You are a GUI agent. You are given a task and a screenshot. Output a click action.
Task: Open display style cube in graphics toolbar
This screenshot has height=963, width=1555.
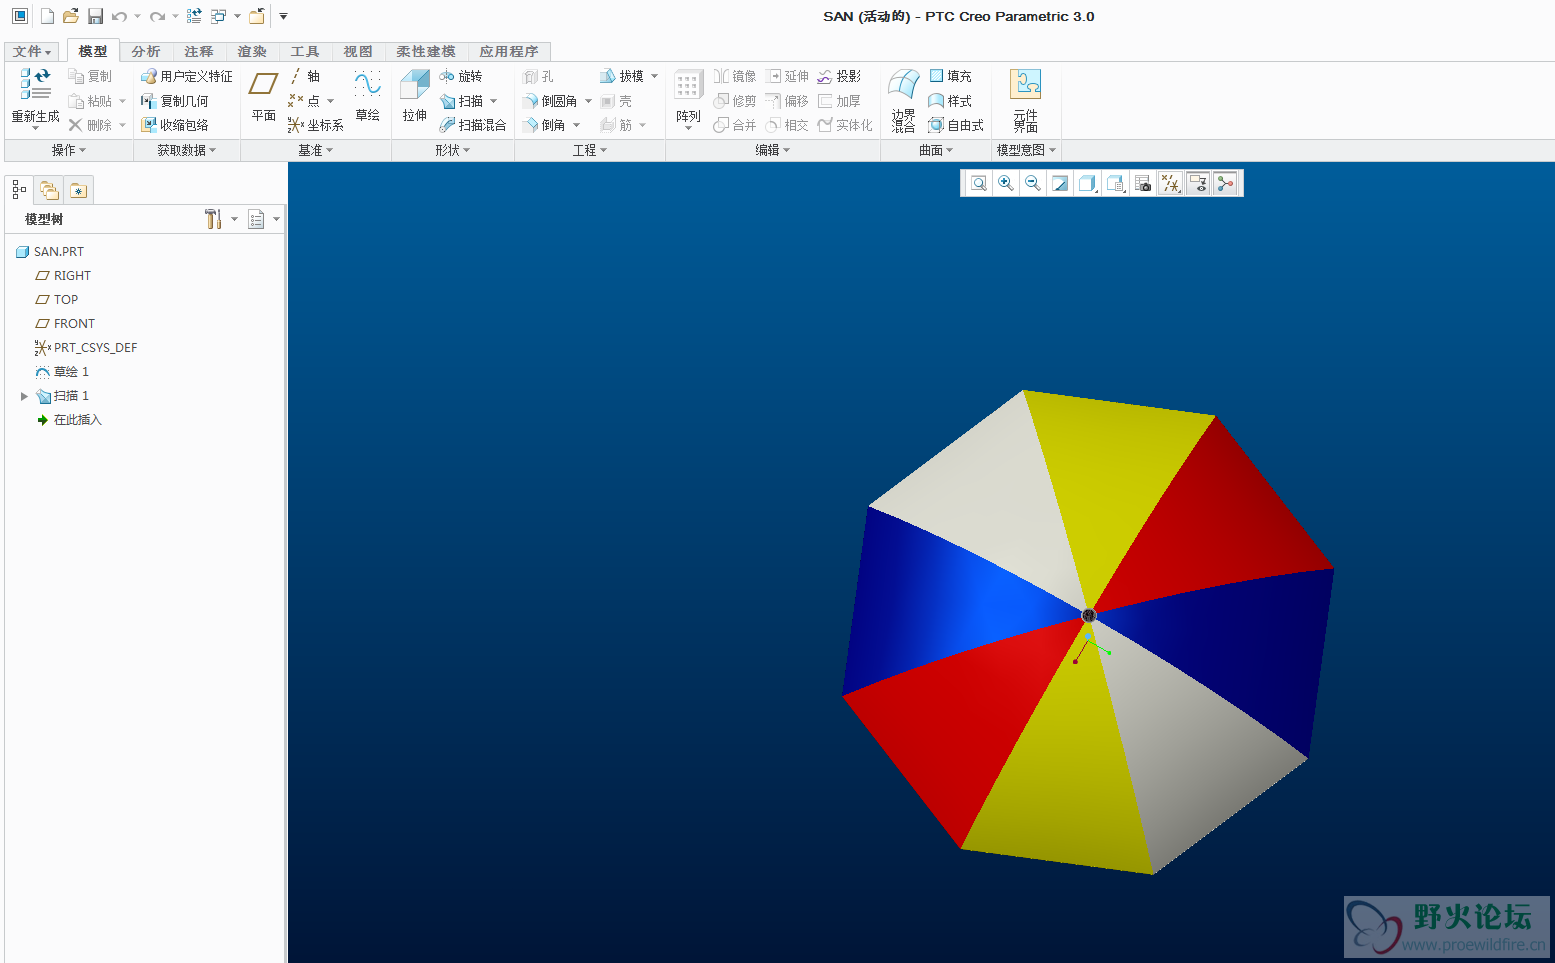click(x=1087, y=183)
